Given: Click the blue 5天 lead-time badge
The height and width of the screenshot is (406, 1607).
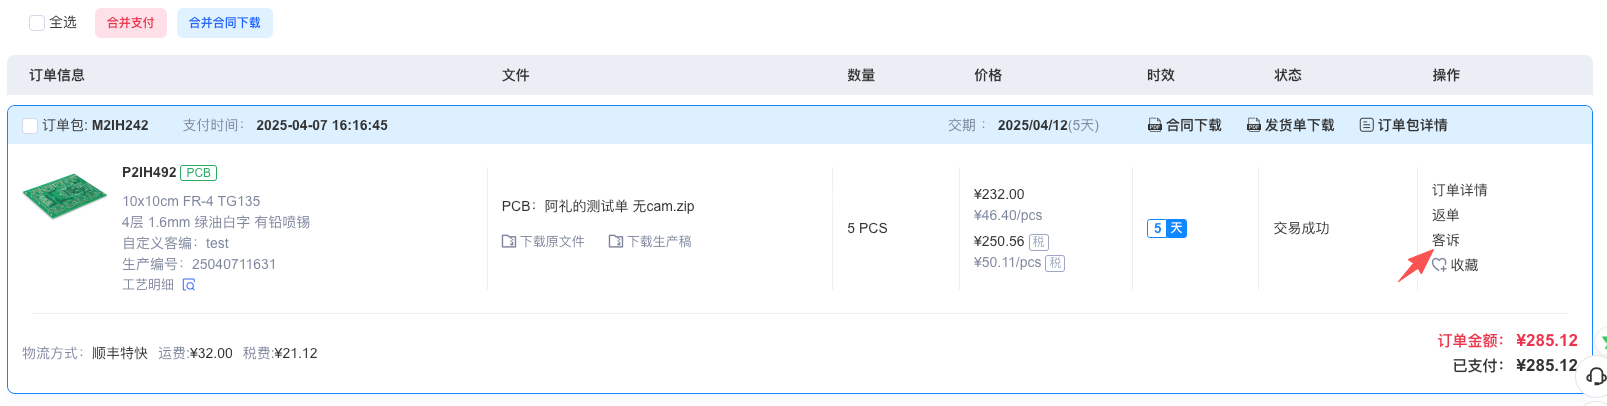Looking at the screenshot, I should 1166,229.
